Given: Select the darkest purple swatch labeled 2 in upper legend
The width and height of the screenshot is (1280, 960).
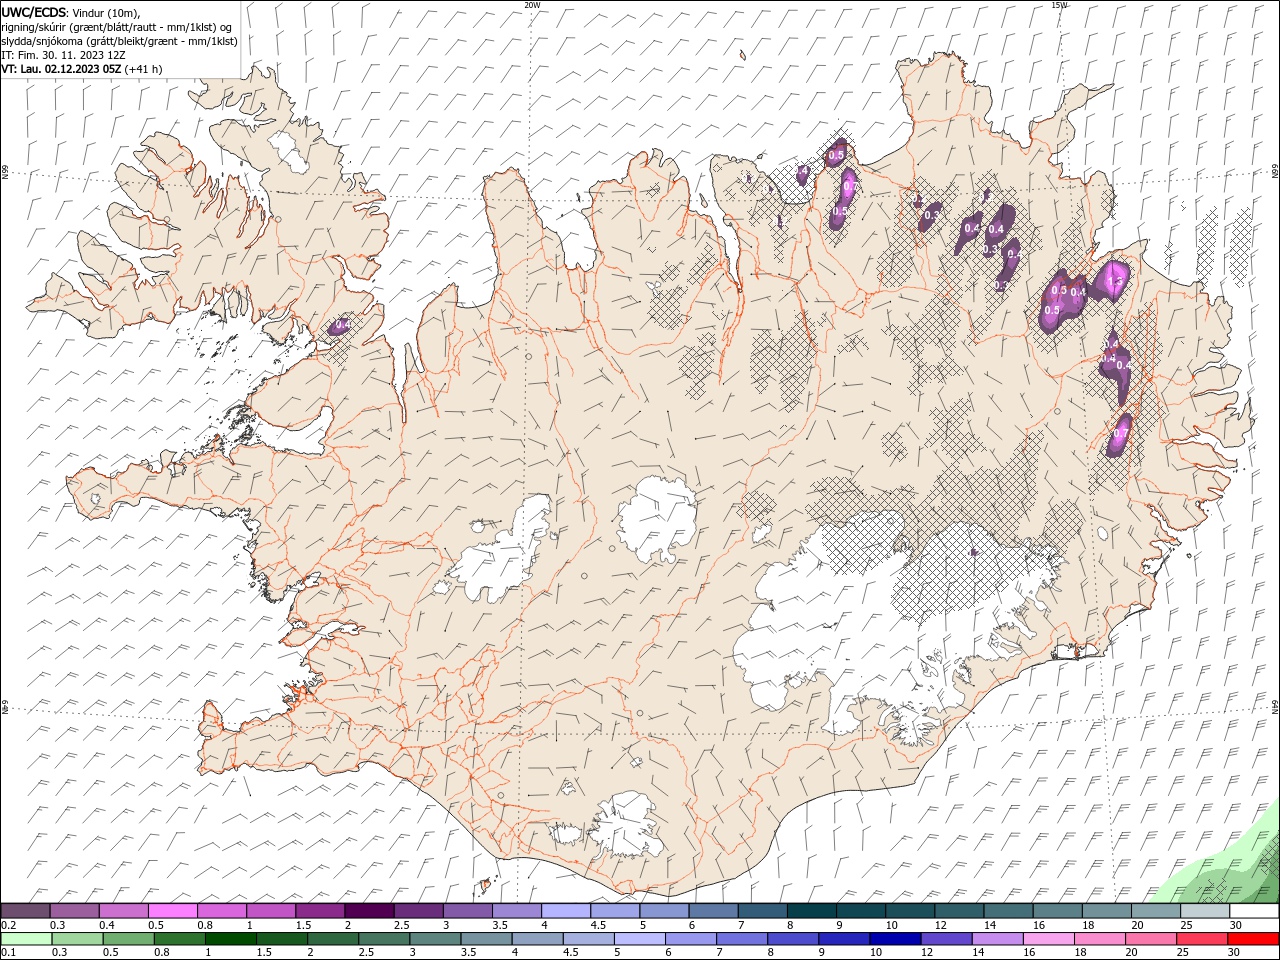Looking at the screenshot, I should tap(369, 911).
